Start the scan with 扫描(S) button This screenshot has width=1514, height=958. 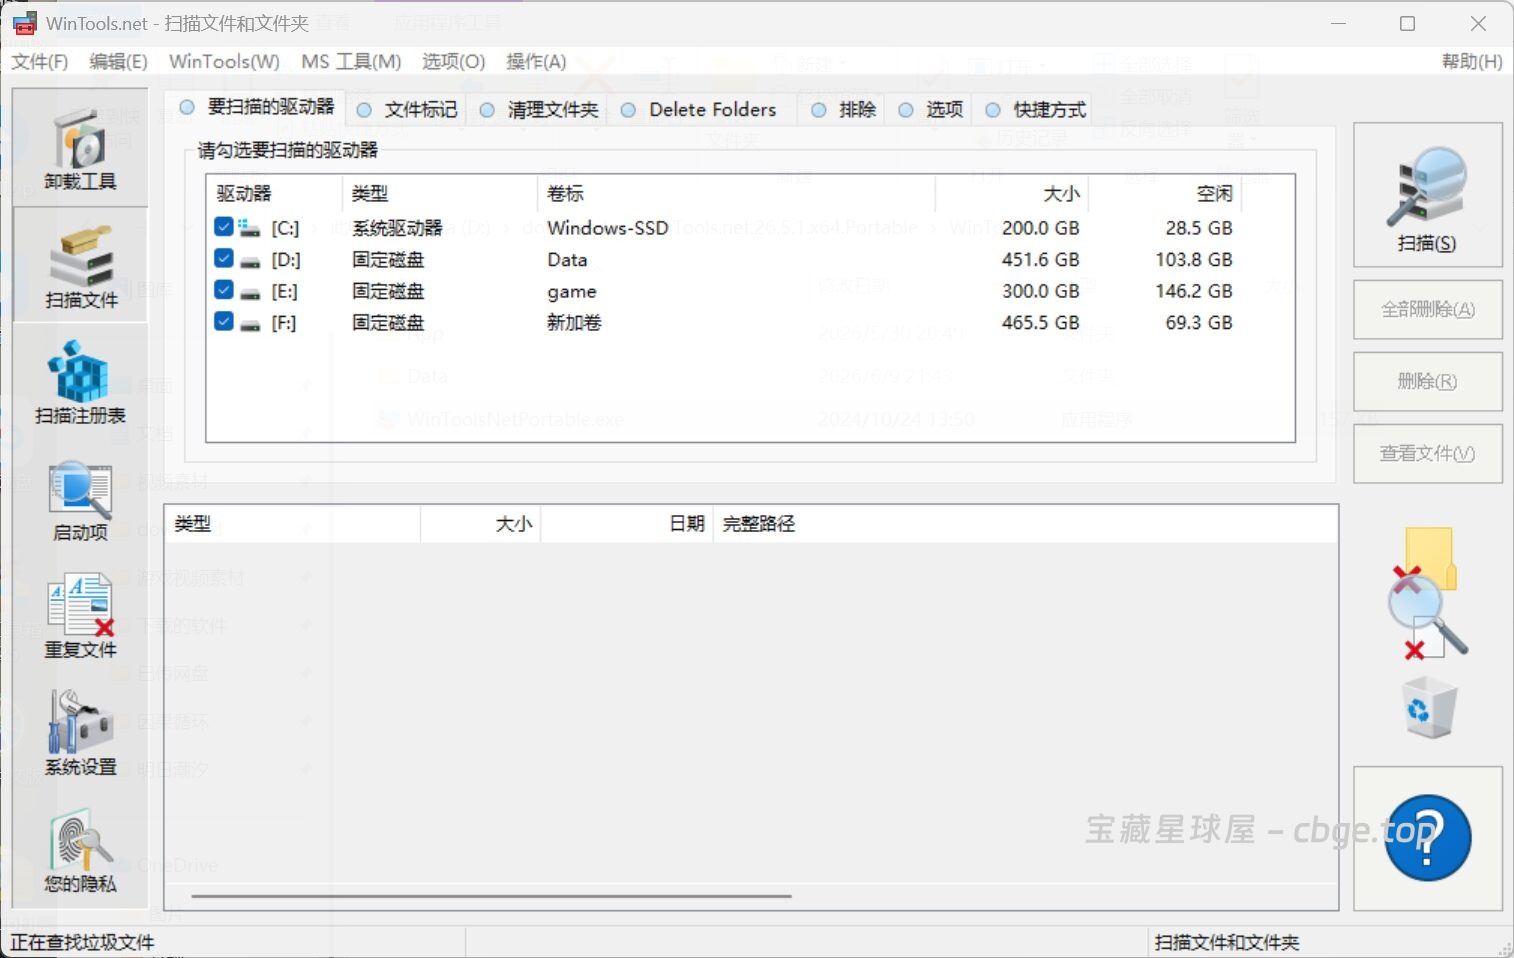(x=1427, y=195)
